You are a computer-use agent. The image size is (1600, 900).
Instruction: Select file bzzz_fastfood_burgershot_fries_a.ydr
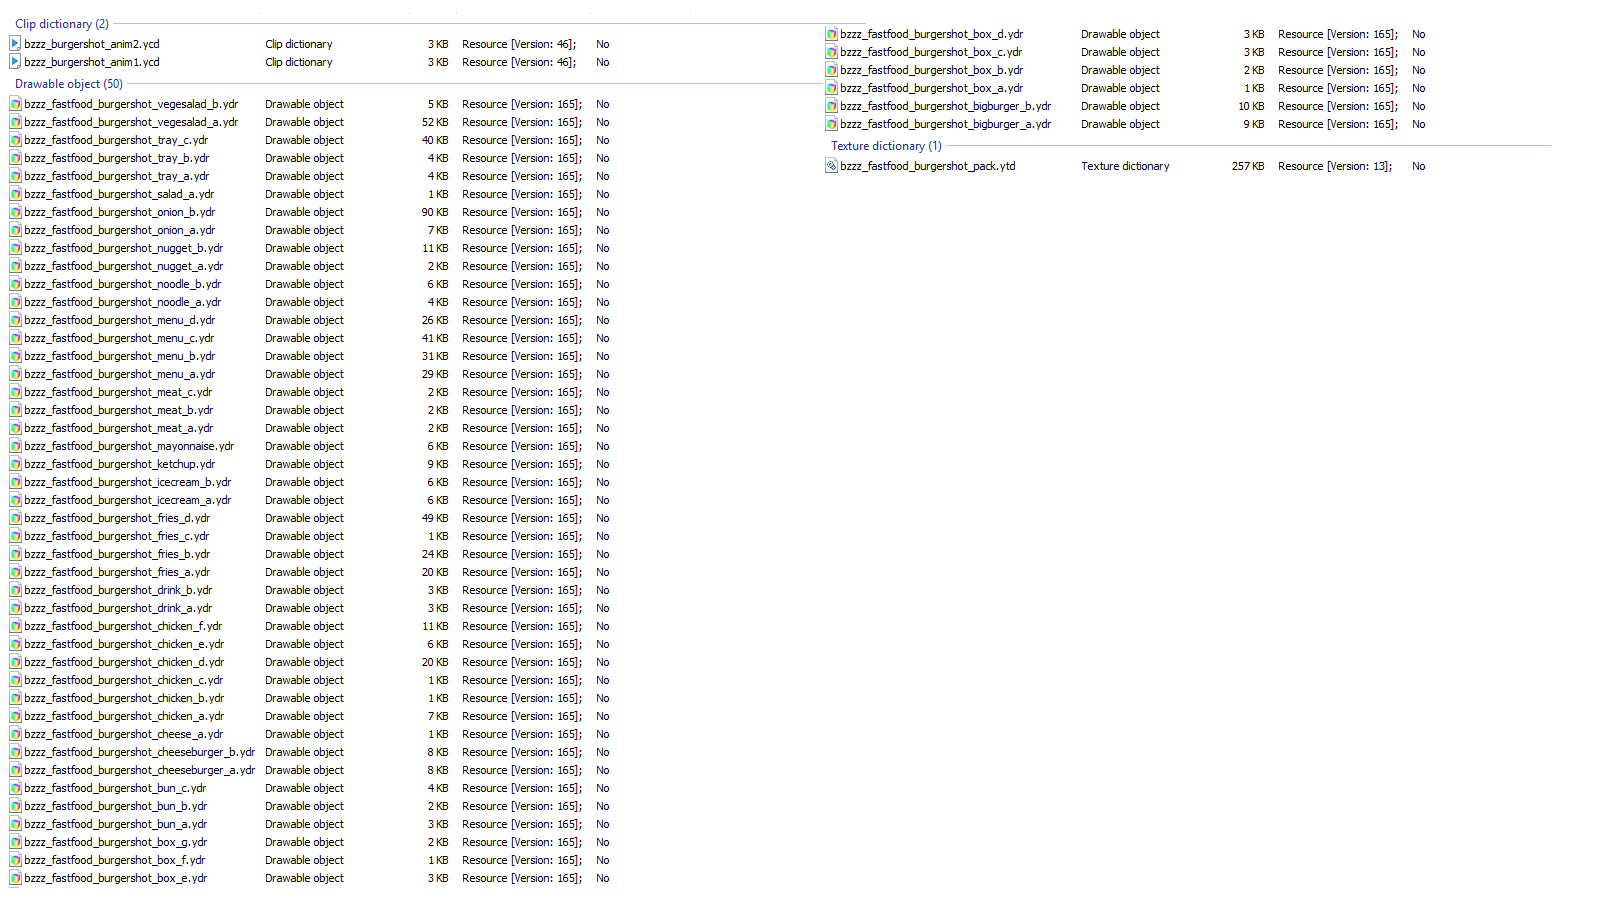pos(117,572)
